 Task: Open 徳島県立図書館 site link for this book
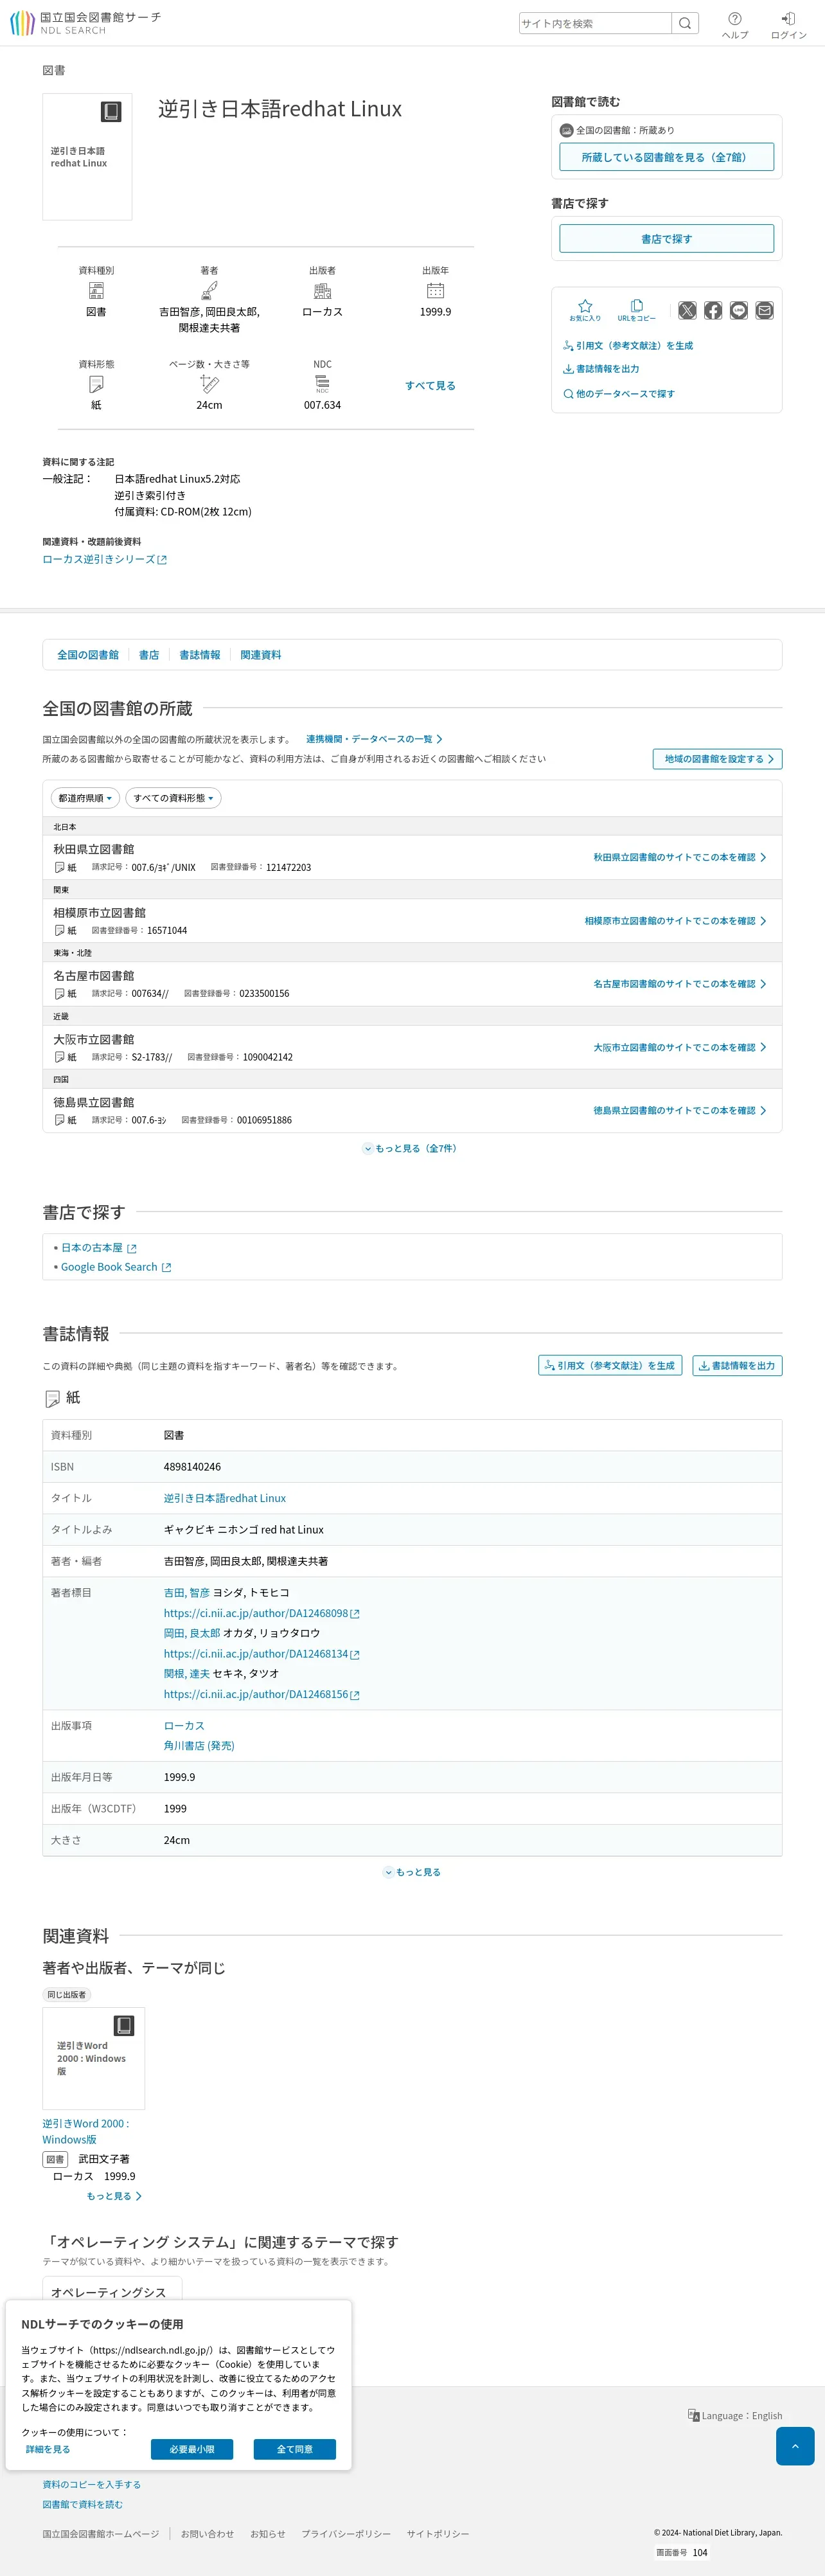(680, 1110)
